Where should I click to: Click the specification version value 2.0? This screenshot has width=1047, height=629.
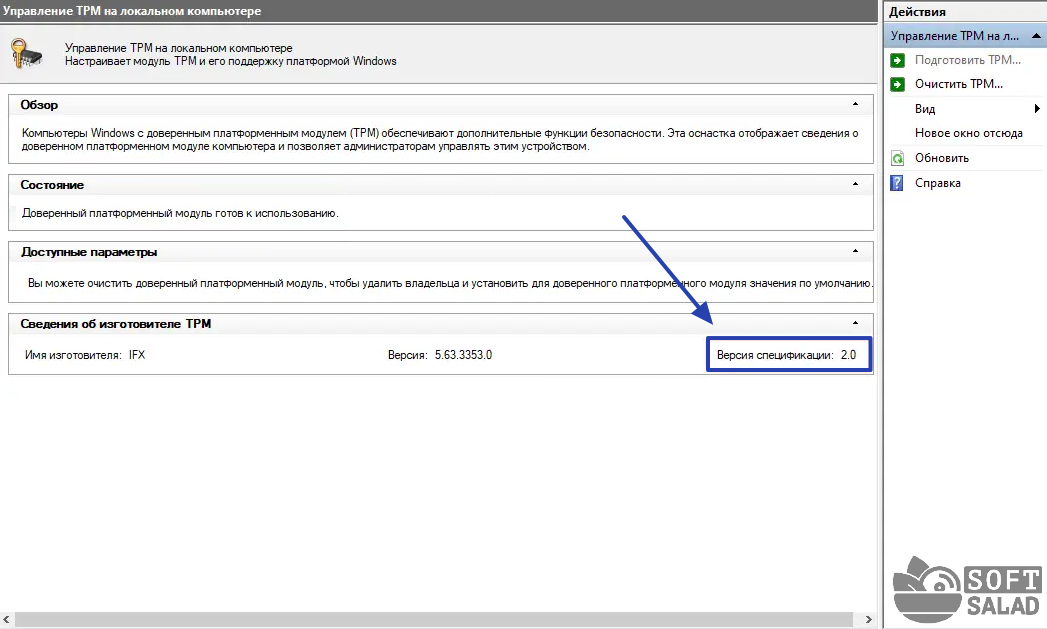pos(848,355)
